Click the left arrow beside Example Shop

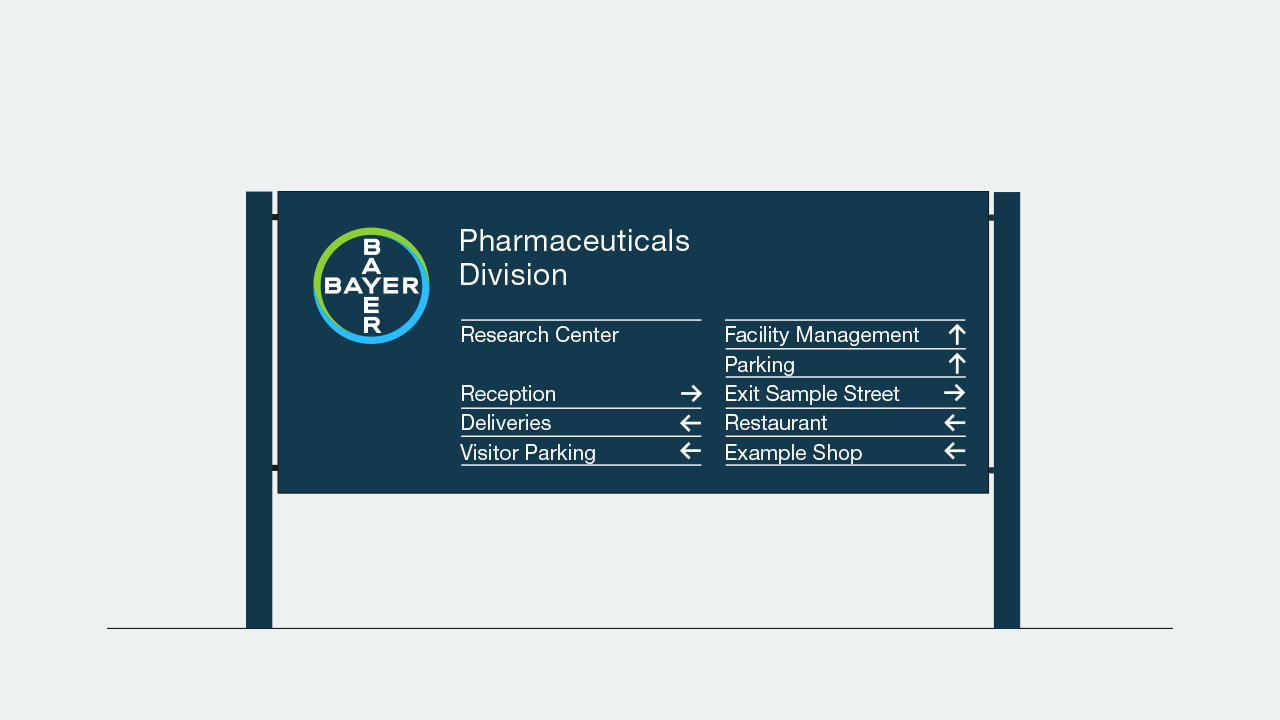955,452
